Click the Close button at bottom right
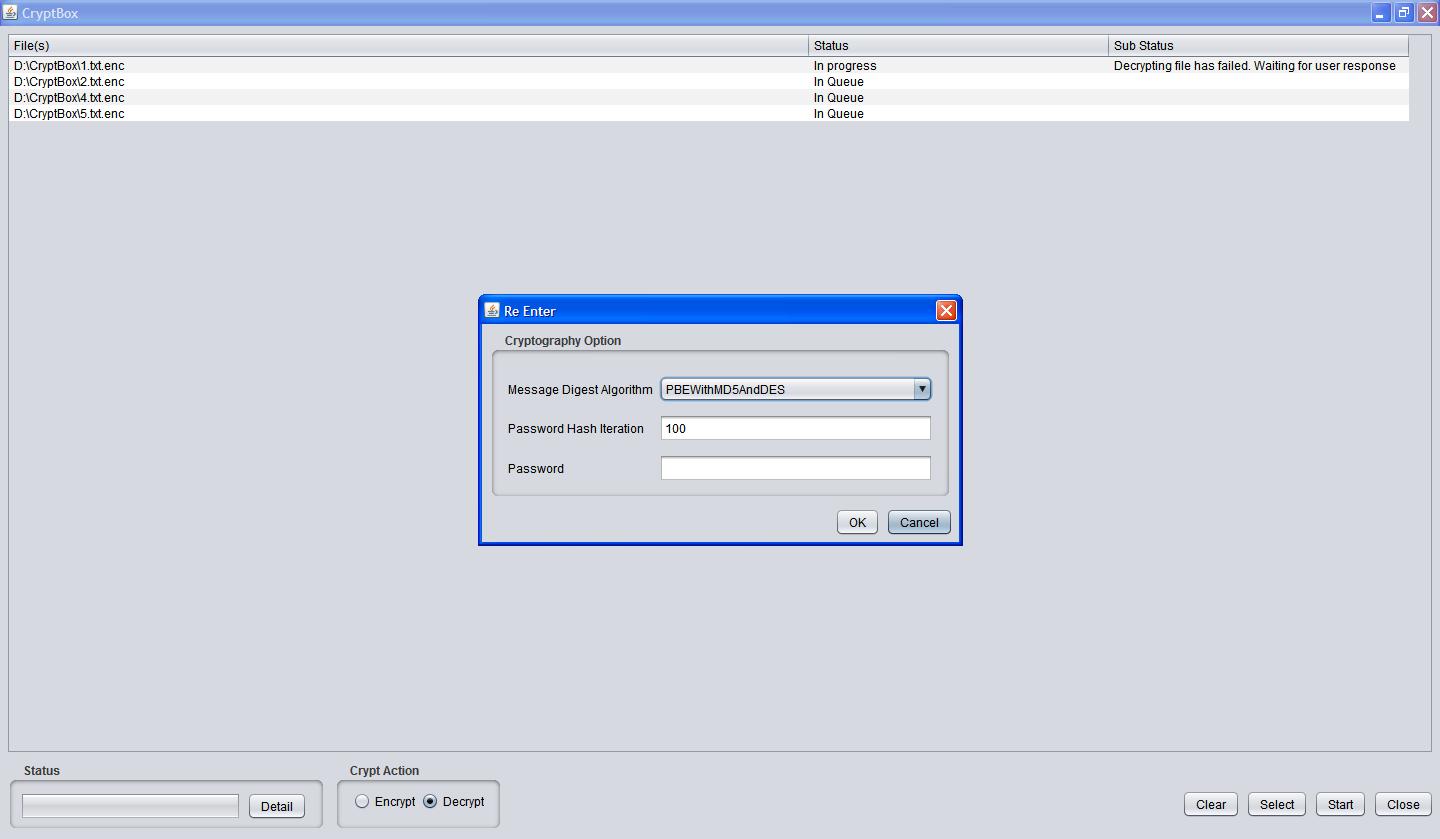The height and width of the screenshot is (839, 1440). tap(1403, 804)
